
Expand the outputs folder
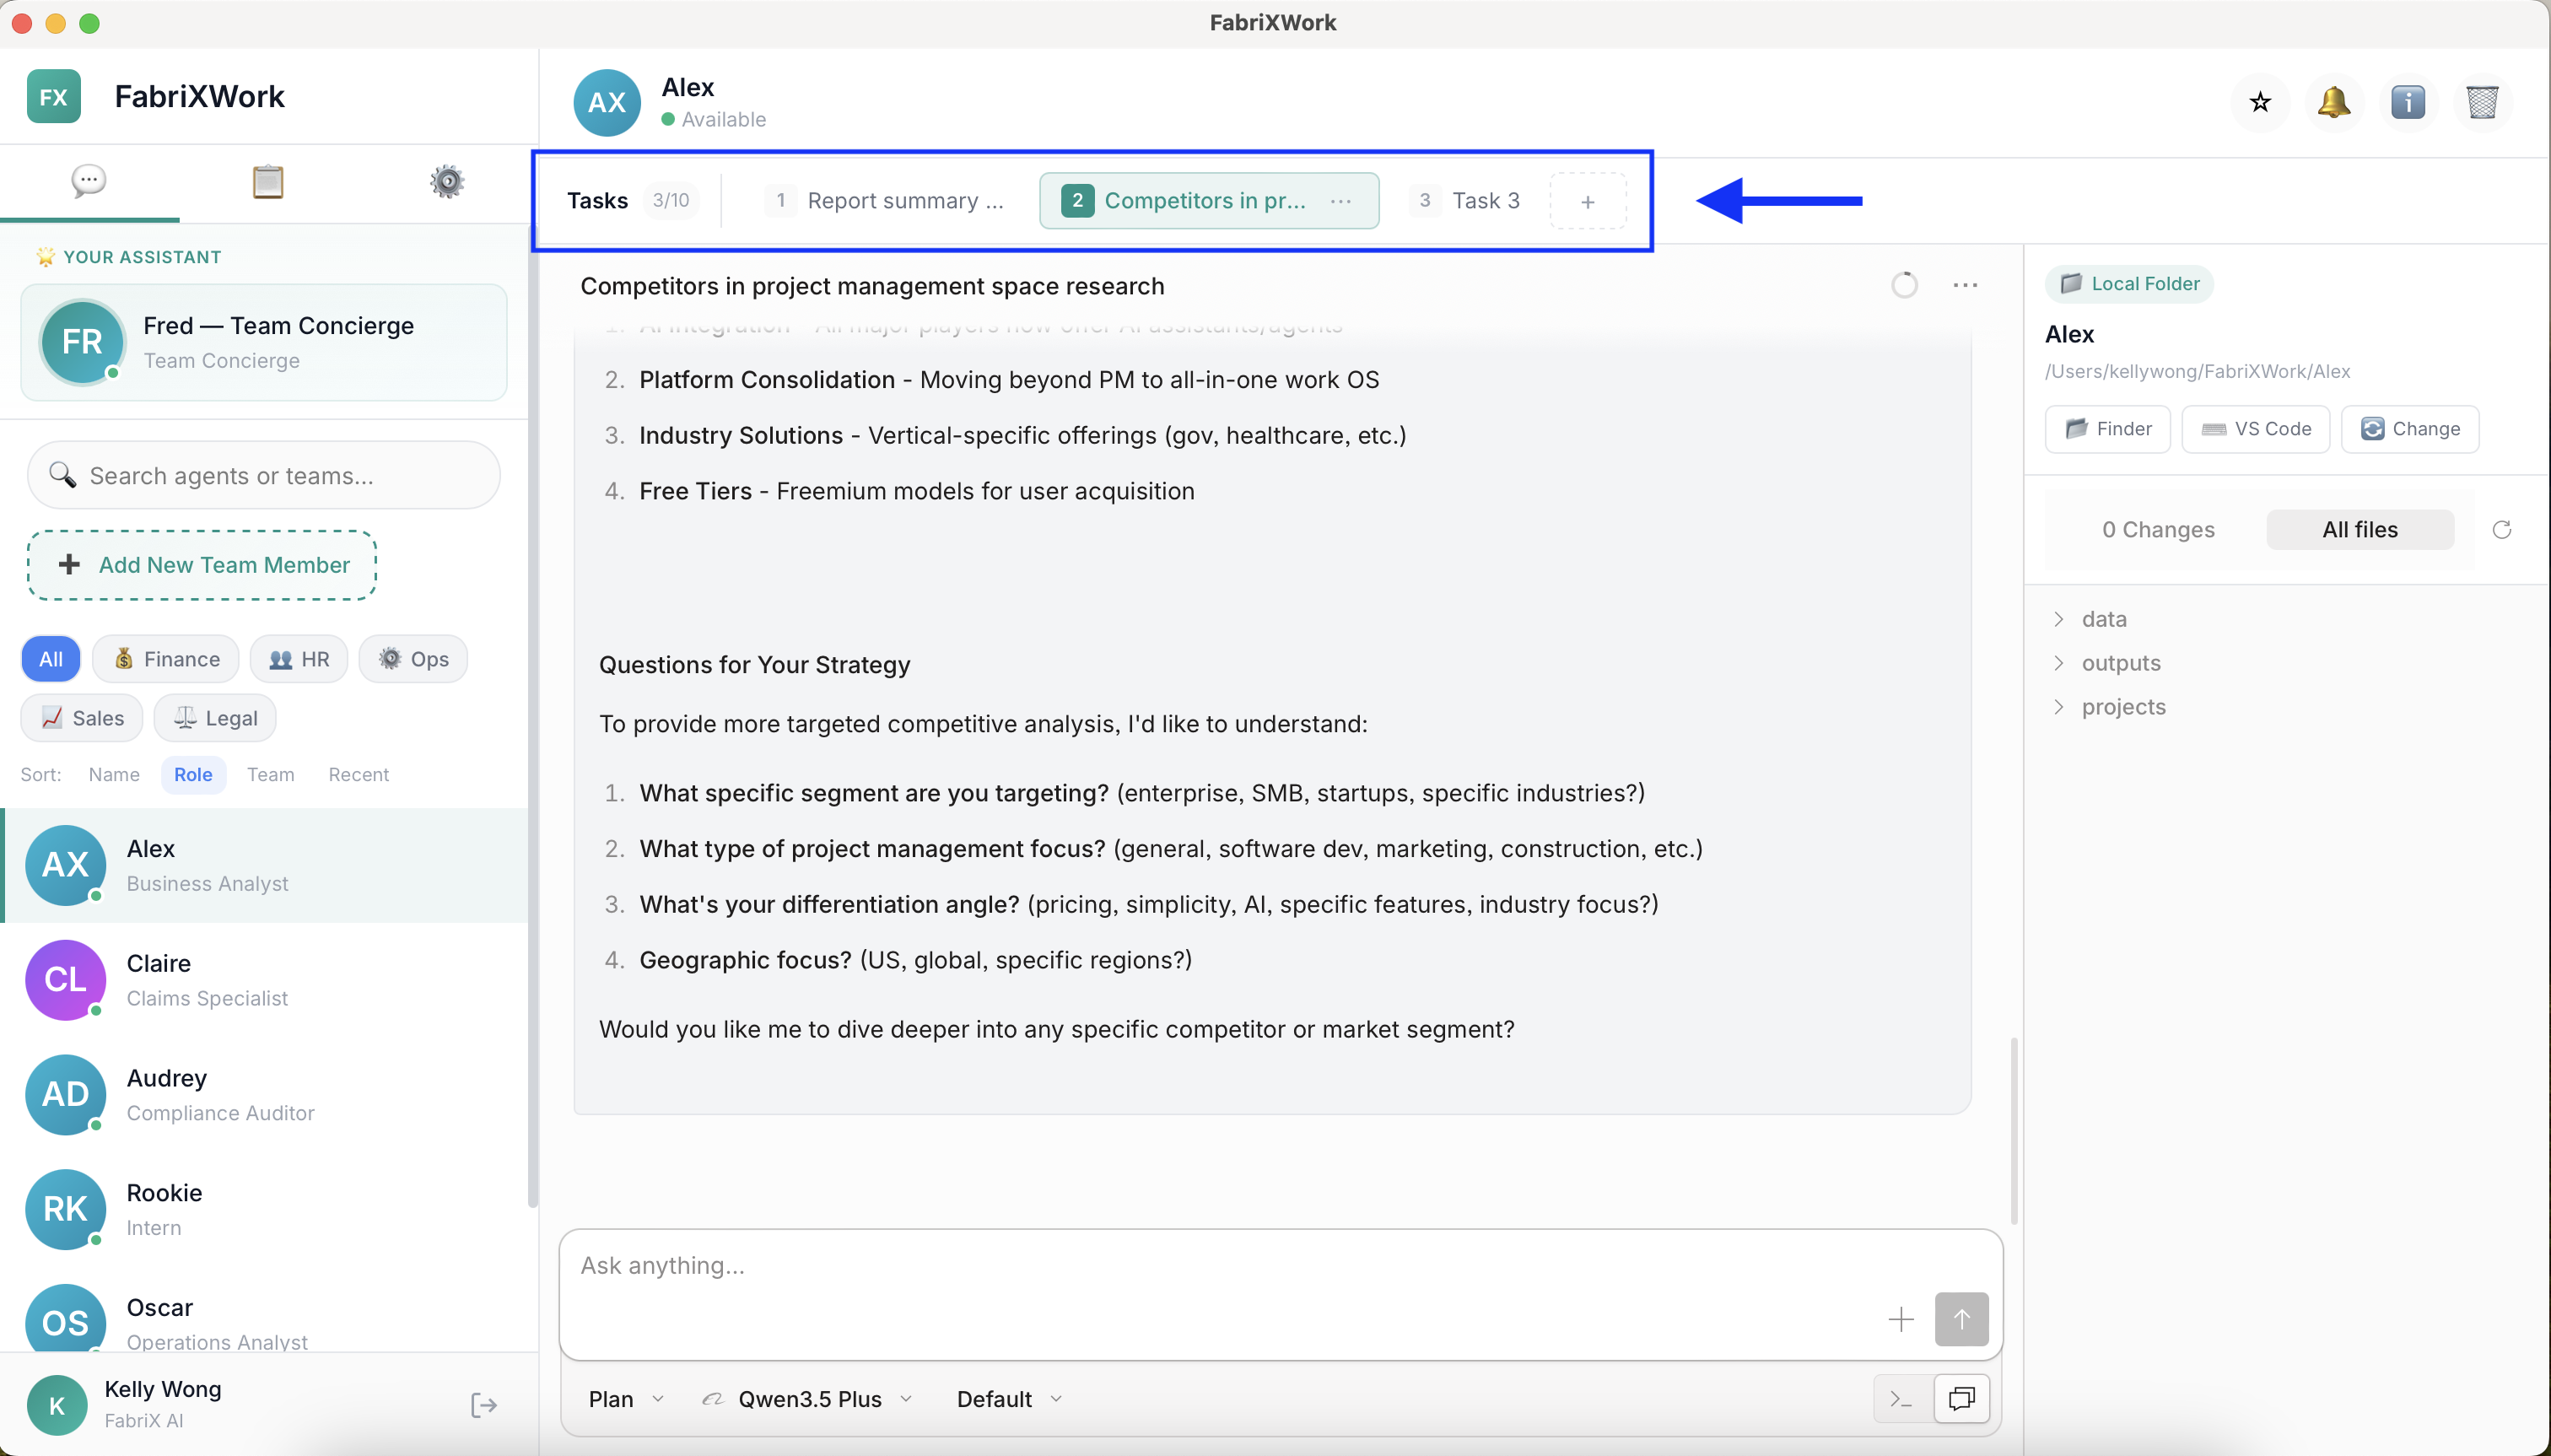pyautogui.click(x=2120, y=663)
